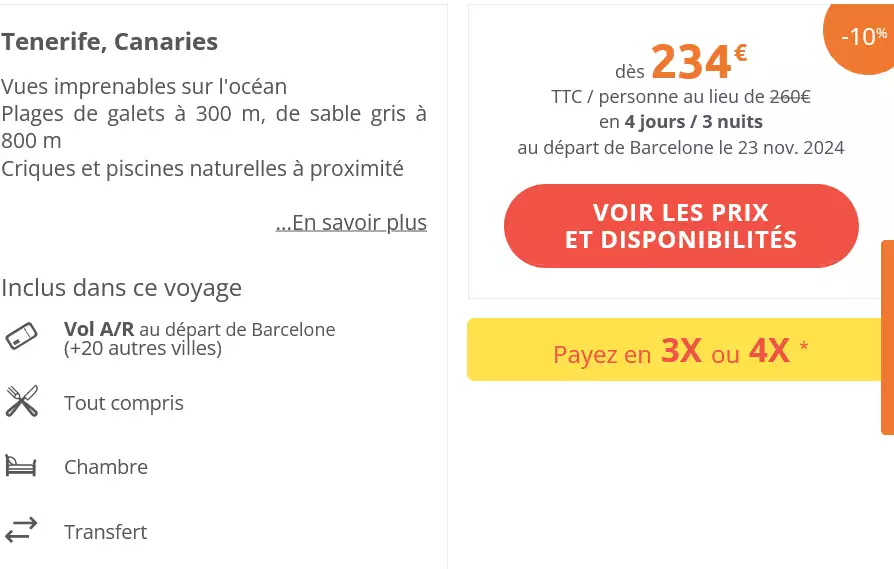Click the Inclus dans ce voyage heading

pyautogui.click(x=122, y=288)
